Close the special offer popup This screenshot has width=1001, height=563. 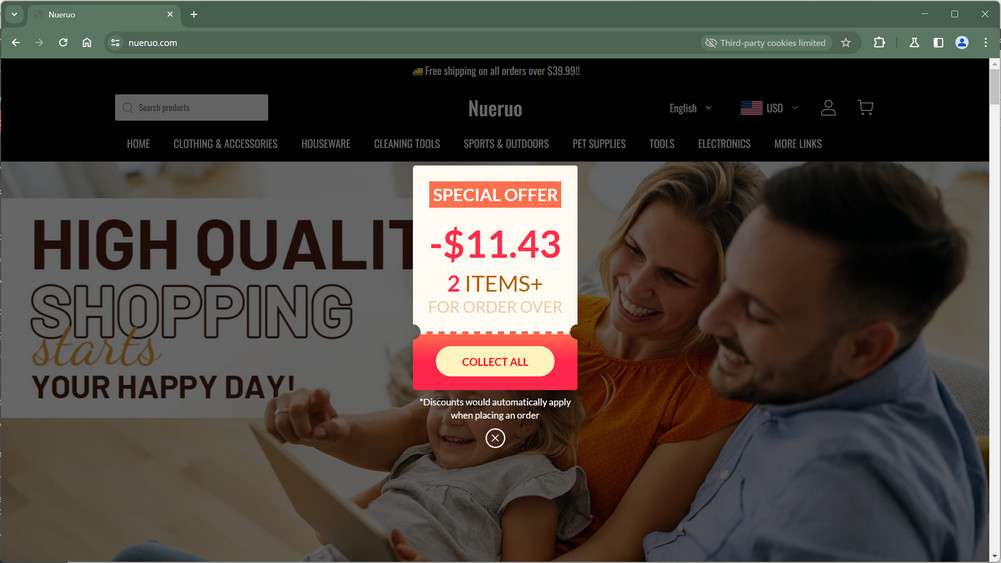pyautogui.click(x=495, y=438)
